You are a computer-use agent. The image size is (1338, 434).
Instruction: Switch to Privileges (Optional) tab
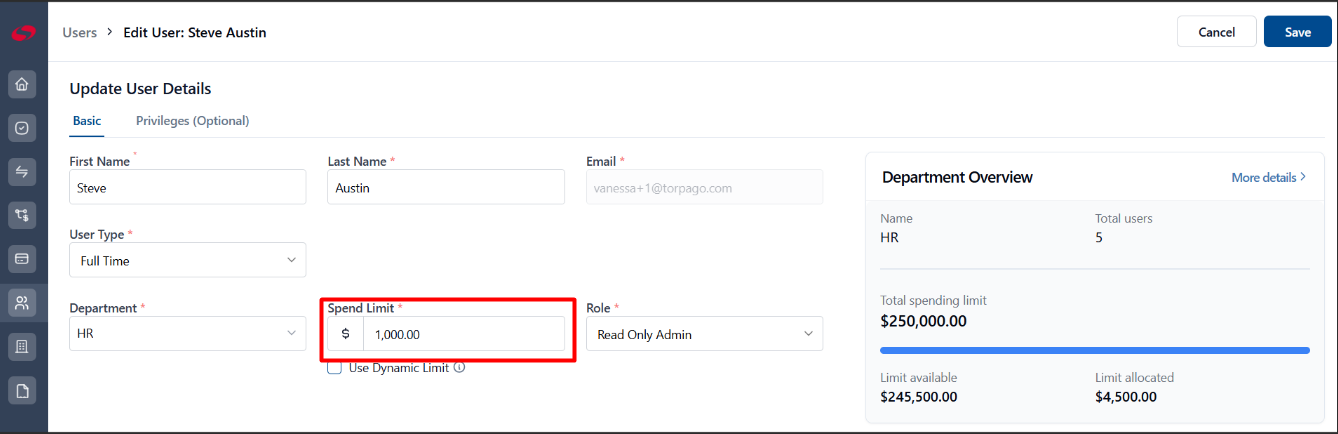coord(193,121)
